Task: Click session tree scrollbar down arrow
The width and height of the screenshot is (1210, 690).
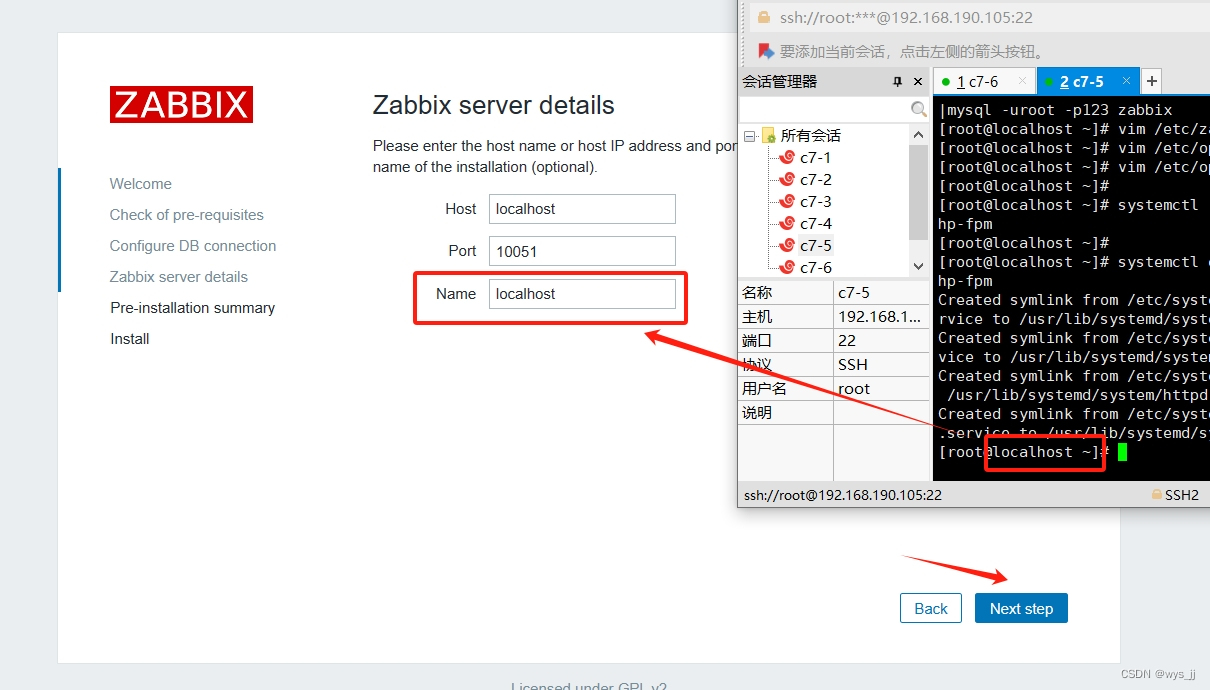Action: [x=918, y=267]
